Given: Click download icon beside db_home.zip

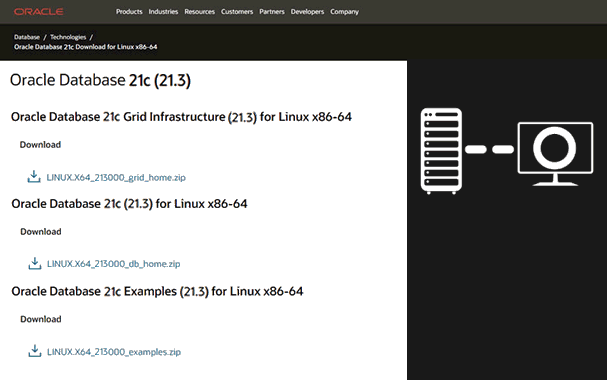Looking at the screenshot, I should pos(35,263).
